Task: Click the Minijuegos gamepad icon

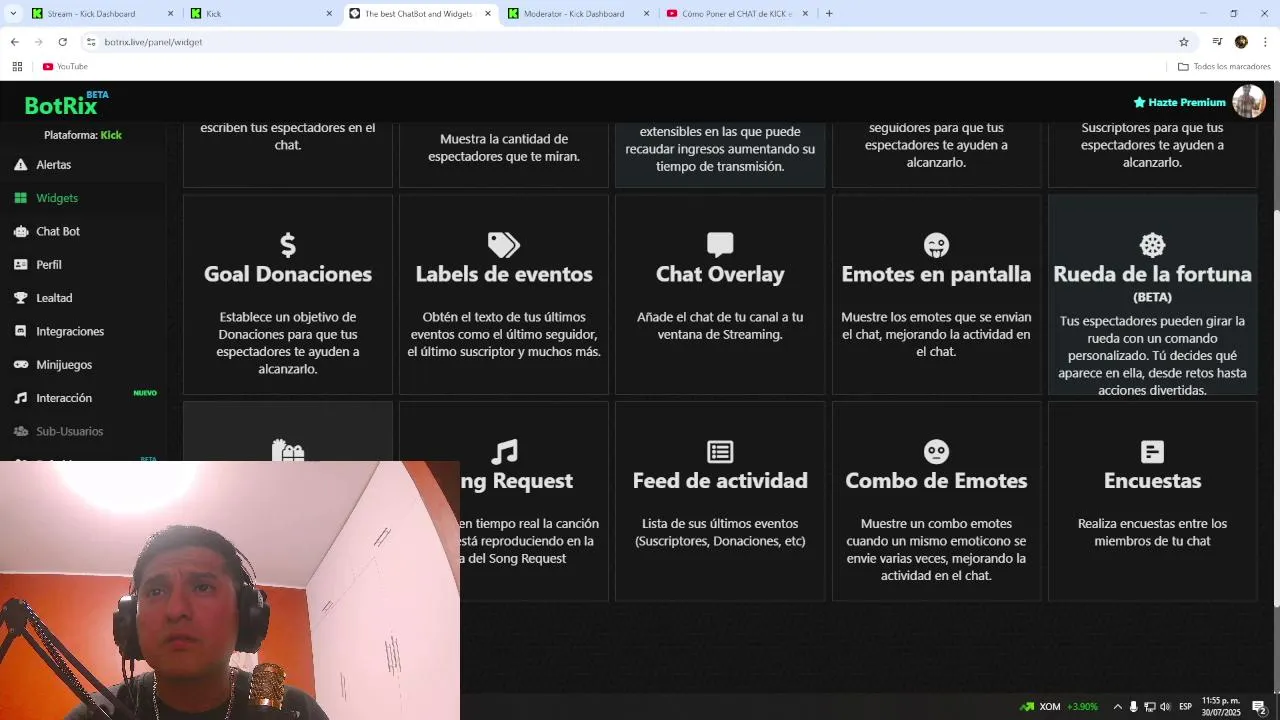Action: coord(20,365)
